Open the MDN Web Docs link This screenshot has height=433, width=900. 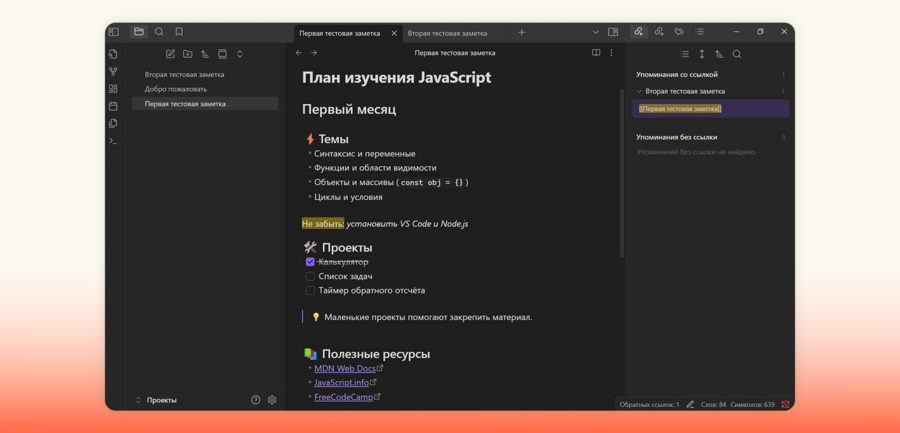(x=344, y=368)
